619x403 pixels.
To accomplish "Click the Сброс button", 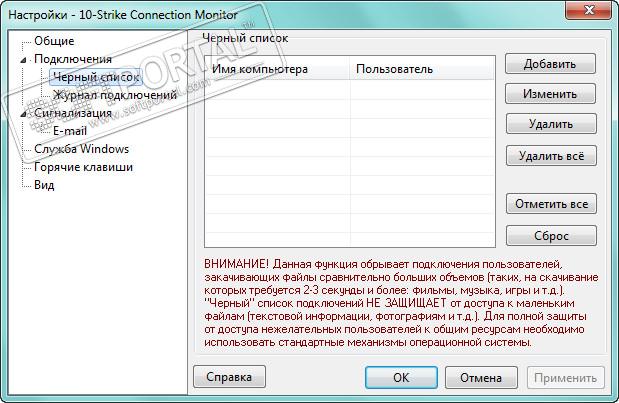I will click(551, 236).
